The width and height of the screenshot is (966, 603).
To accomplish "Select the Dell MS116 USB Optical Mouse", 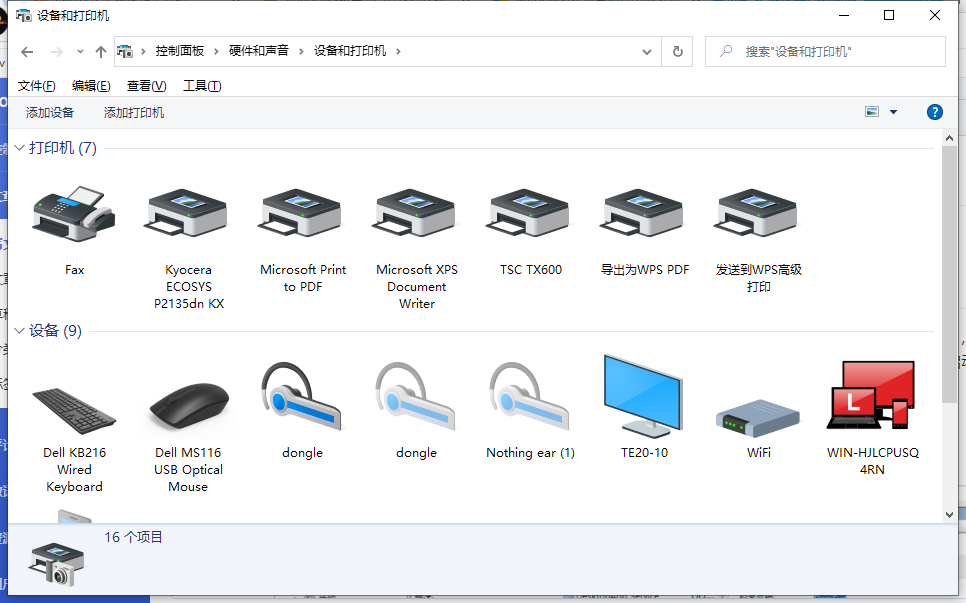I will pos(189,408).
